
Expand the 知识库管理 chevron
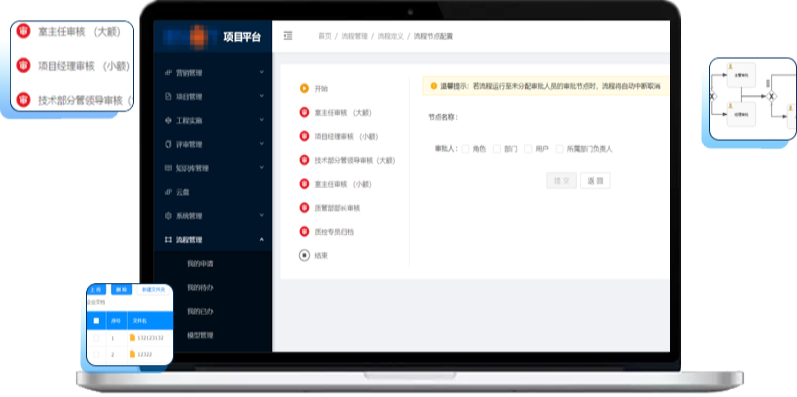(262, 167)
